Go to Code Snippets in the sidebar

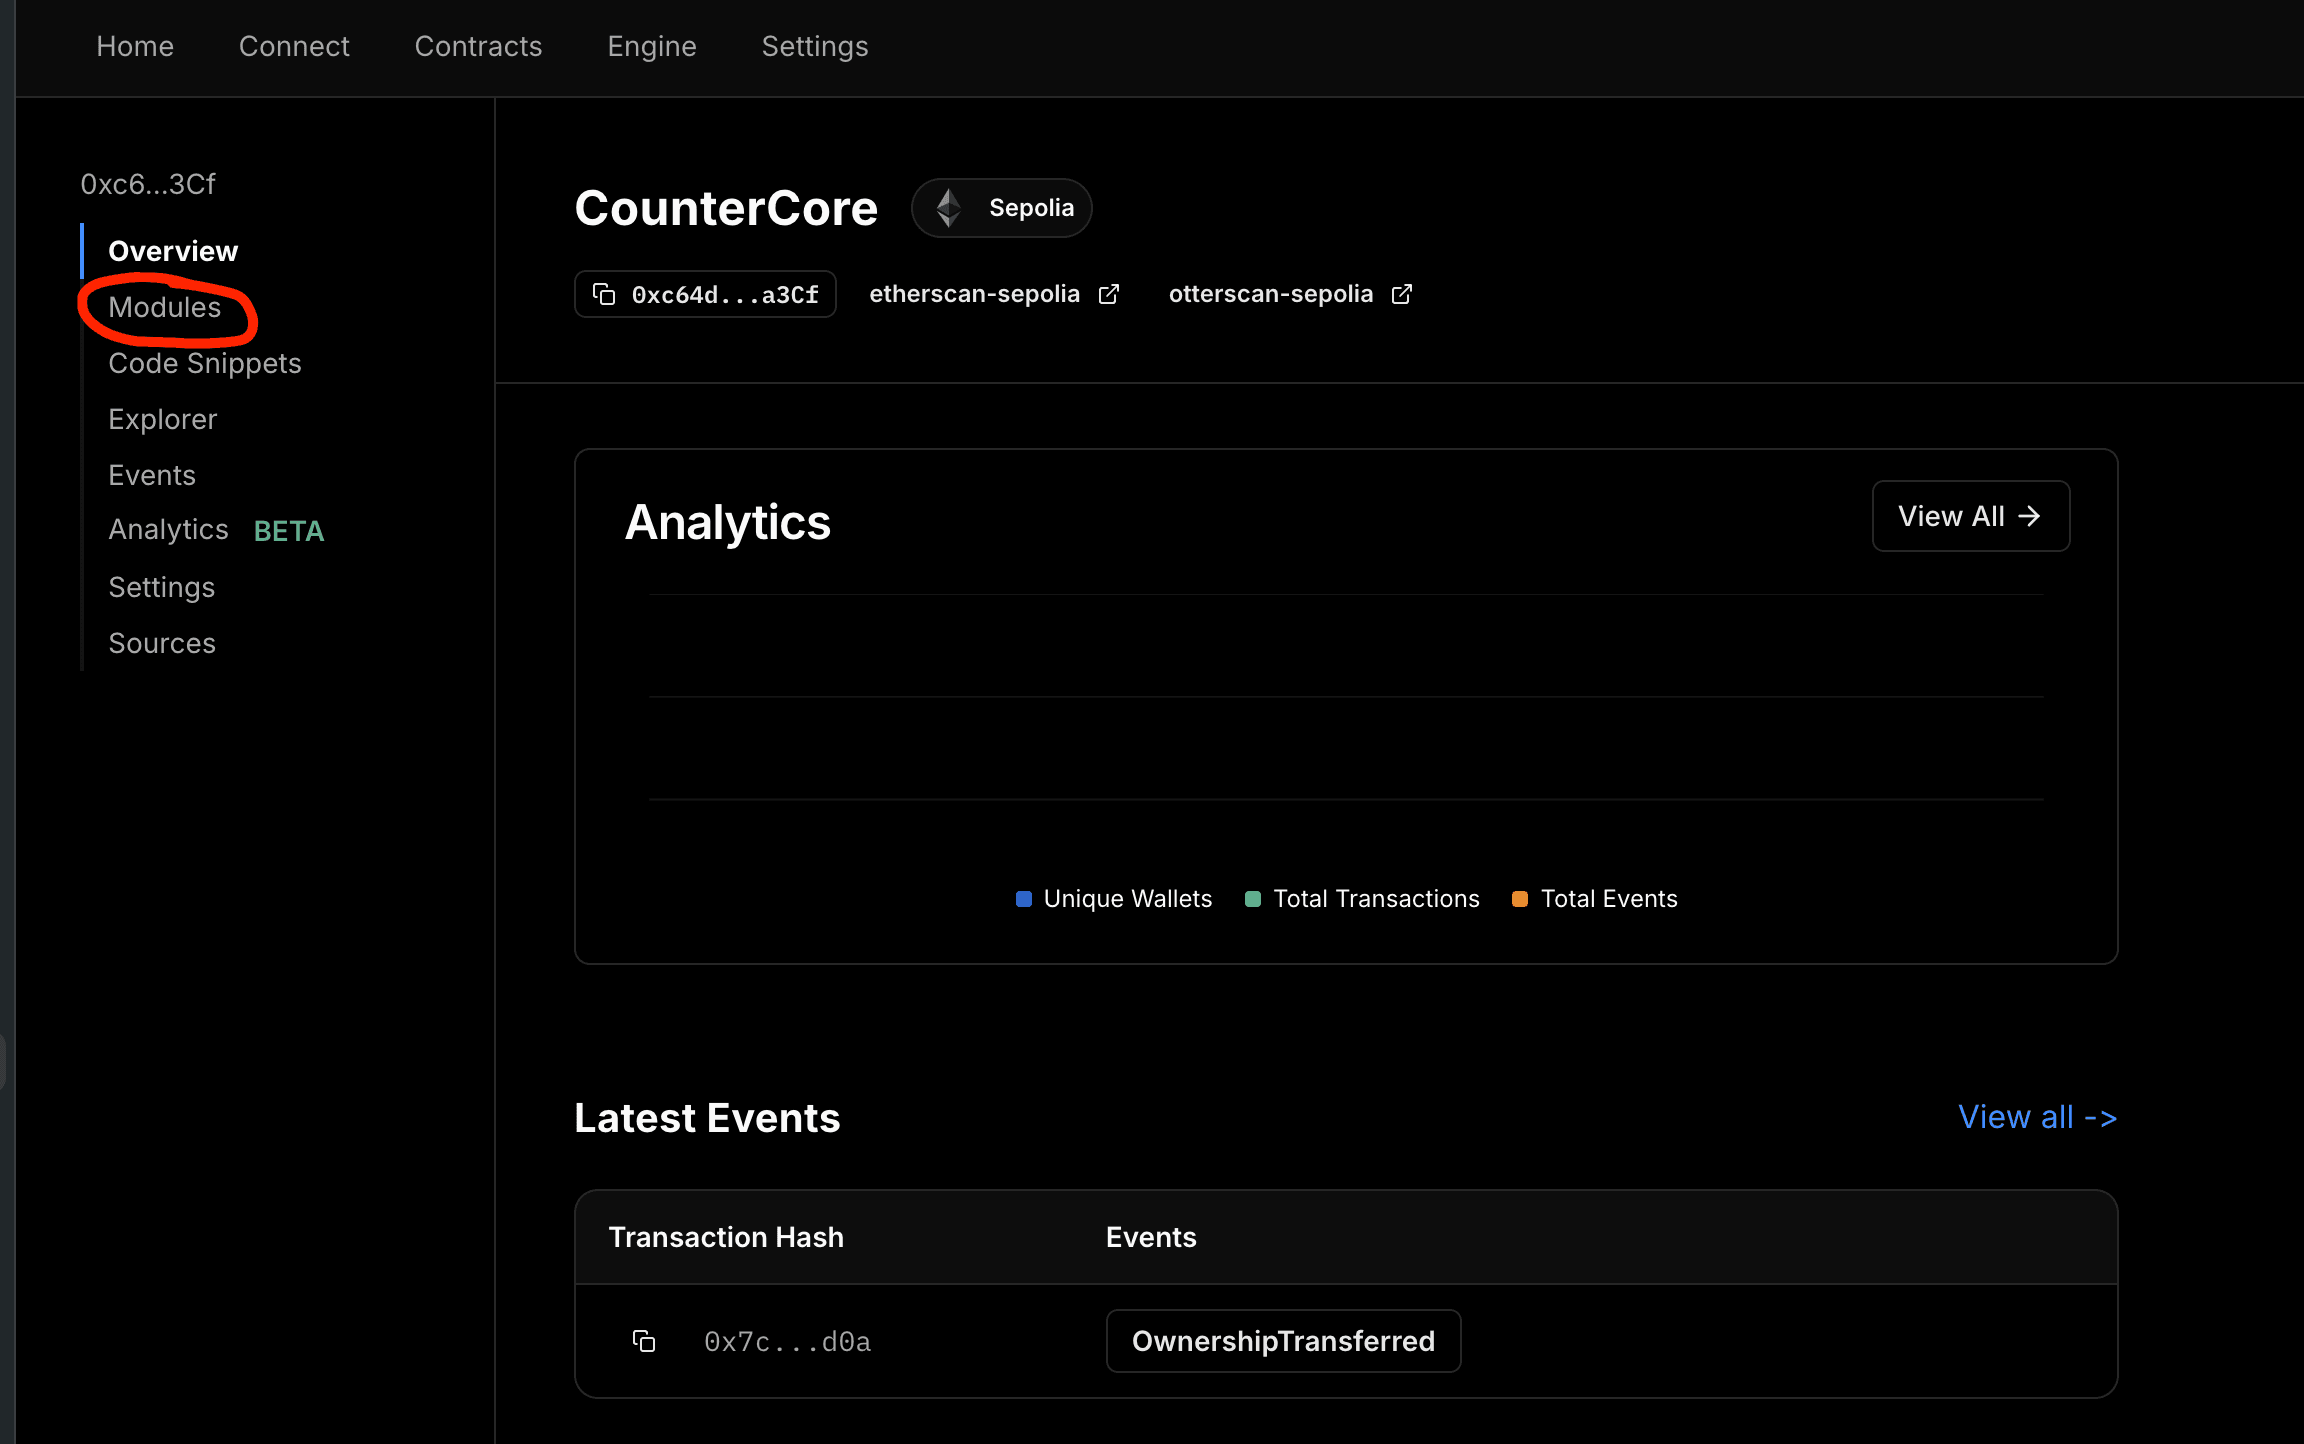point(204,363)
